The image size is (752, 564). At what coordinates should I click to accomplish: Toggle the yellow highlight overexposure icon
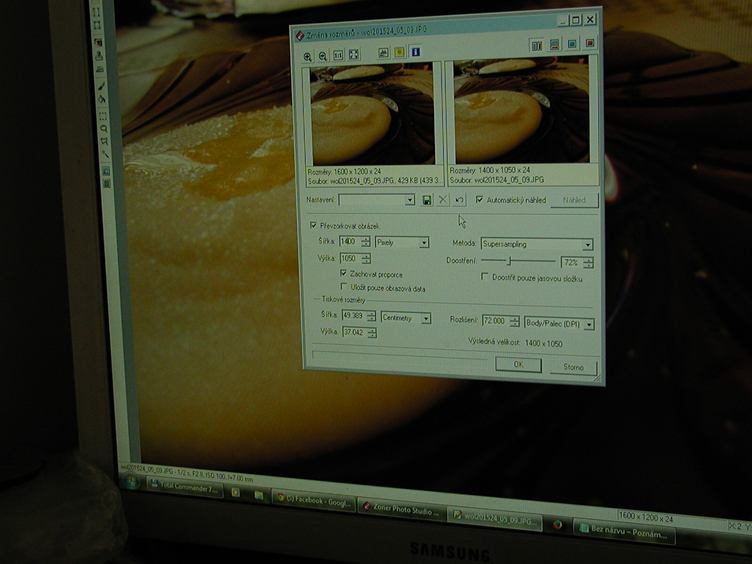pyautogui.click(x=399, y=52)
